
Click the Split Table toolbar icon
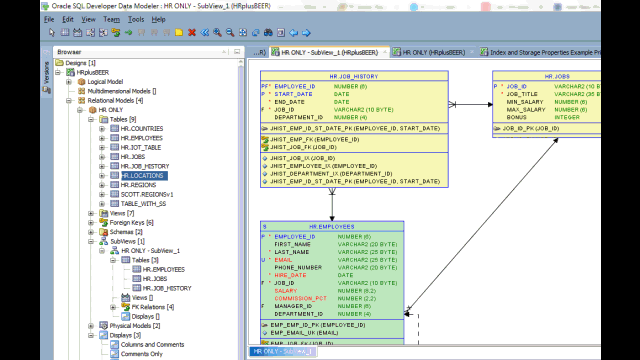coord(90,33)
